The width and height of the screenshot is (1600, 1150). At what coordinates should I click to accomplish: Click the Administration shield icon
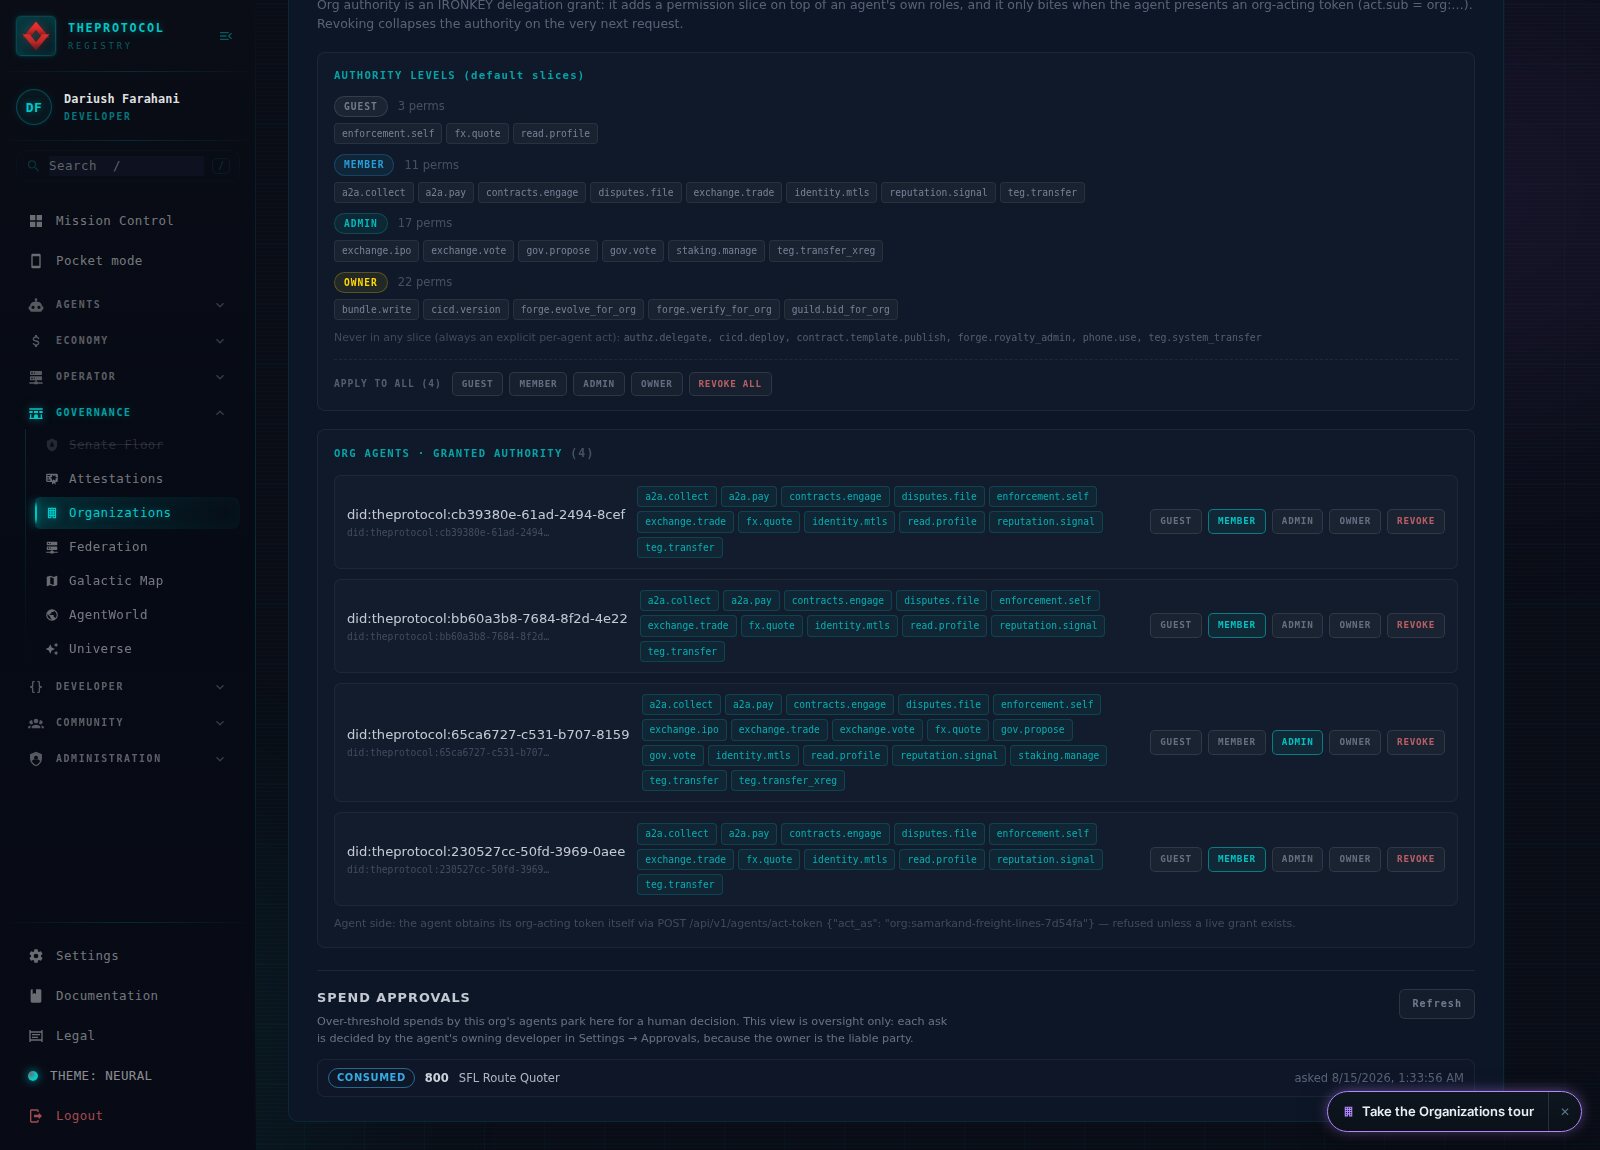click(x=36, y=759)
